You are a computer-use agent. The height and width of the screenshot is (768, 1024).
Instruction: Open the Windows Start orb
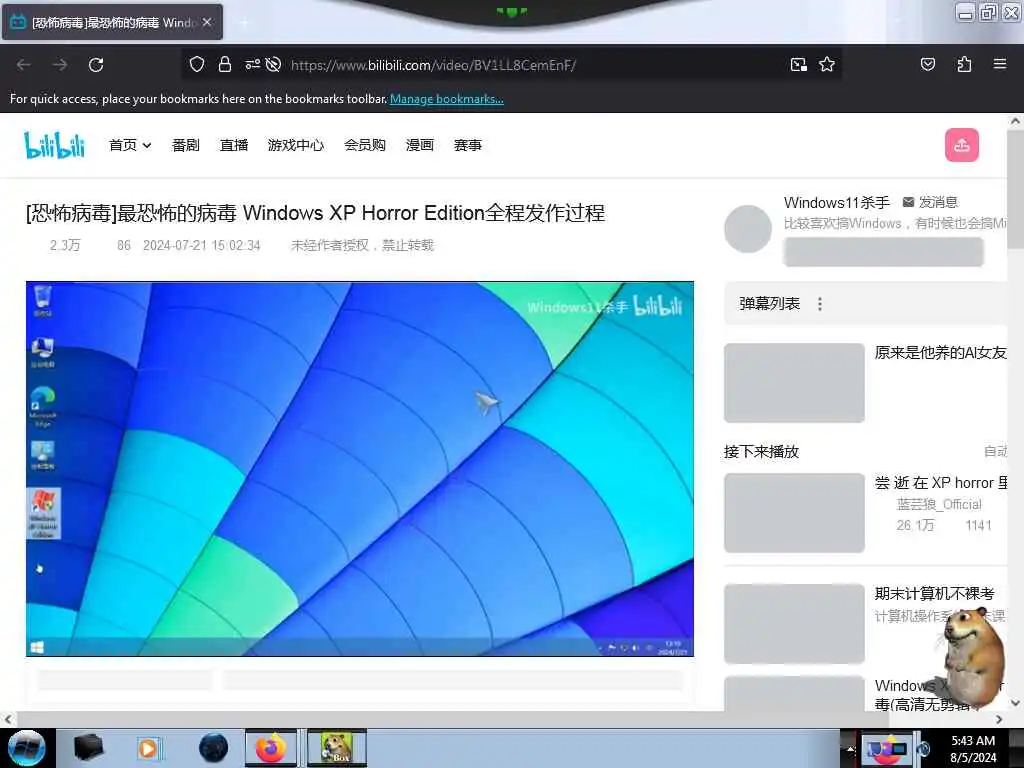pyautogui.click(x=26, y=748)
